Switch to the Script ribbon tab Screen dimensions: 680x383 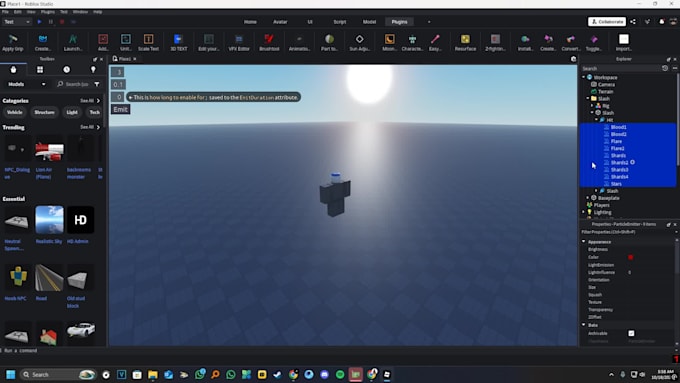click(340, 22)
